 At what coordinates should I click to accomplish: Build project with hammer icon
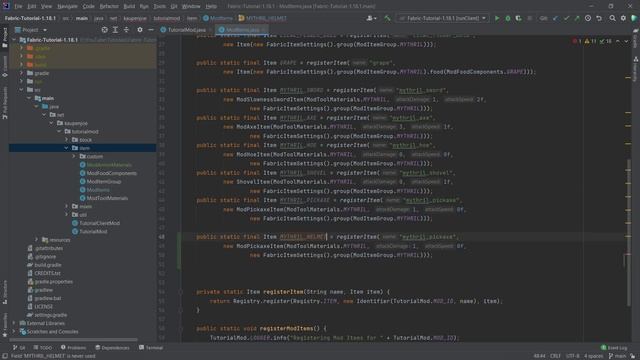click(x=387, y=18)
